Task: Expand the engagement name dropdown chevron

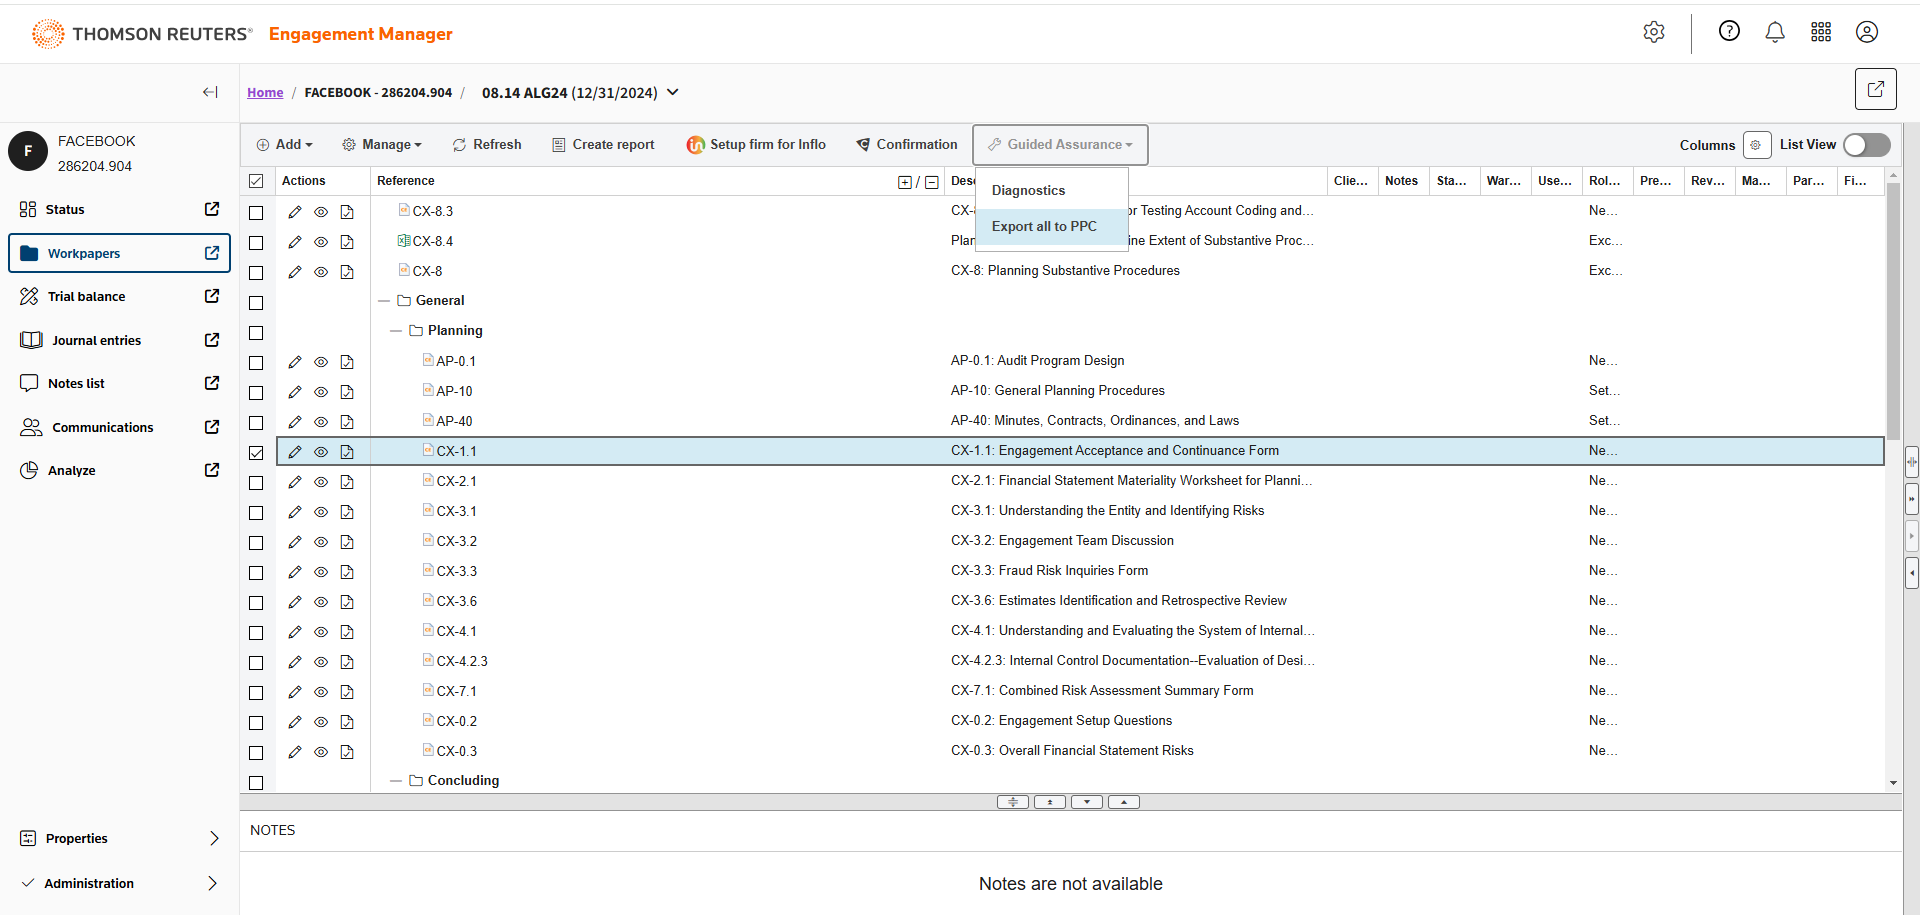Action: [673, 92]
